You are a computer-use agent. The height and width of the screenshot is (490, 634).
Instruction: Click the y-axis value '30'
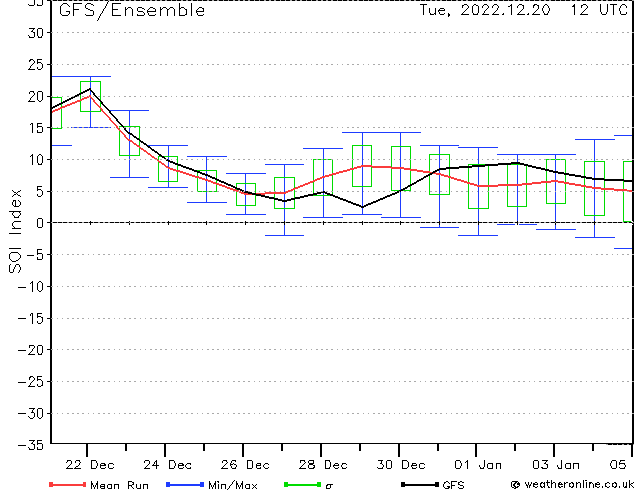tap(36, 33)
